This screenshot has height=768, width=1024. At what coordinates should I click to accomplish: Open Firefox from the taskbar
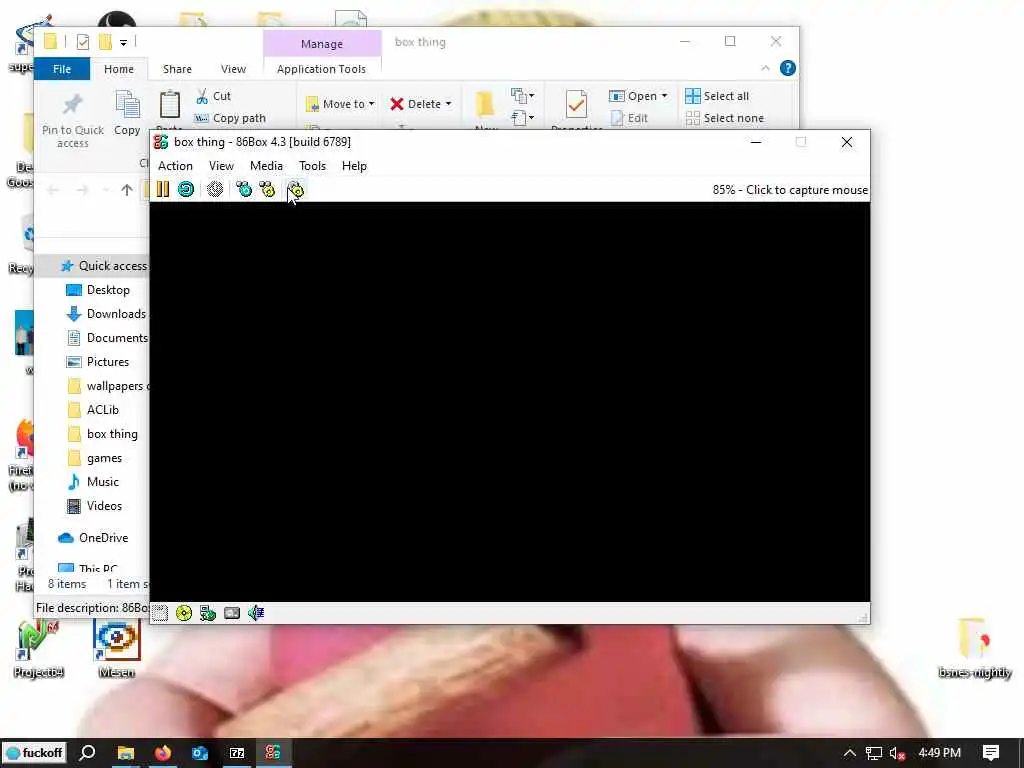coord(163,753)
